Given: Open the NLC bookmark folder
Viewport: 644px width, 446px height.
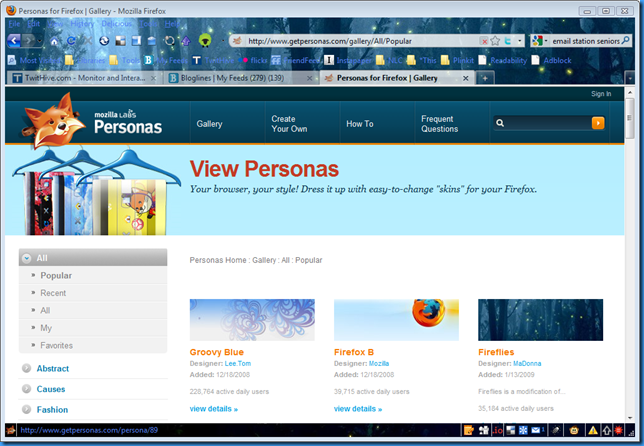Looking at the screenshot, I should (389, 60).
